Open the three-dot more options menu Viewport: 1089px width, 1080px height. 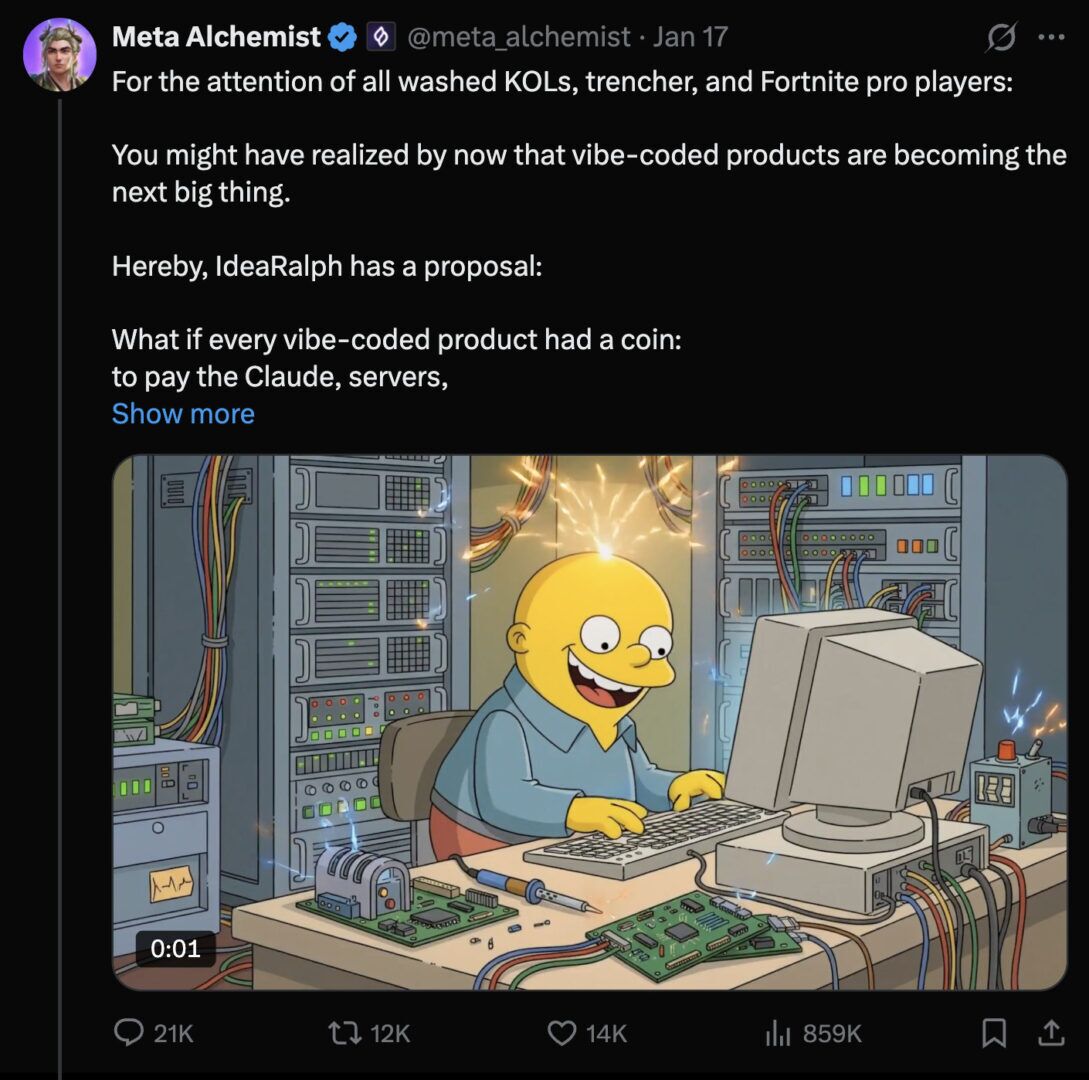tap(1050, 37)
